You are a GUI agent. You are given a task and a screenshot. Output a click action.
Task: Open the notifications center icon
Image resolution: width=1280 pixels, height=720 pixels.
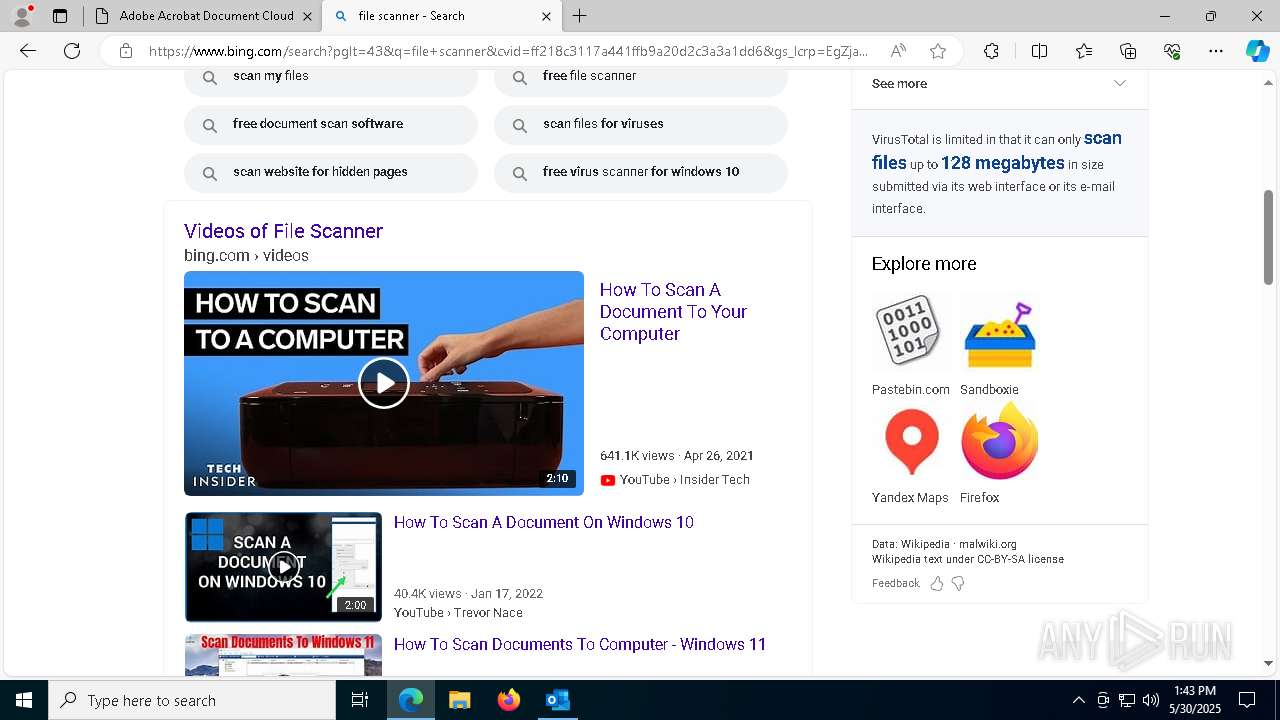(x=1248, y=700)
